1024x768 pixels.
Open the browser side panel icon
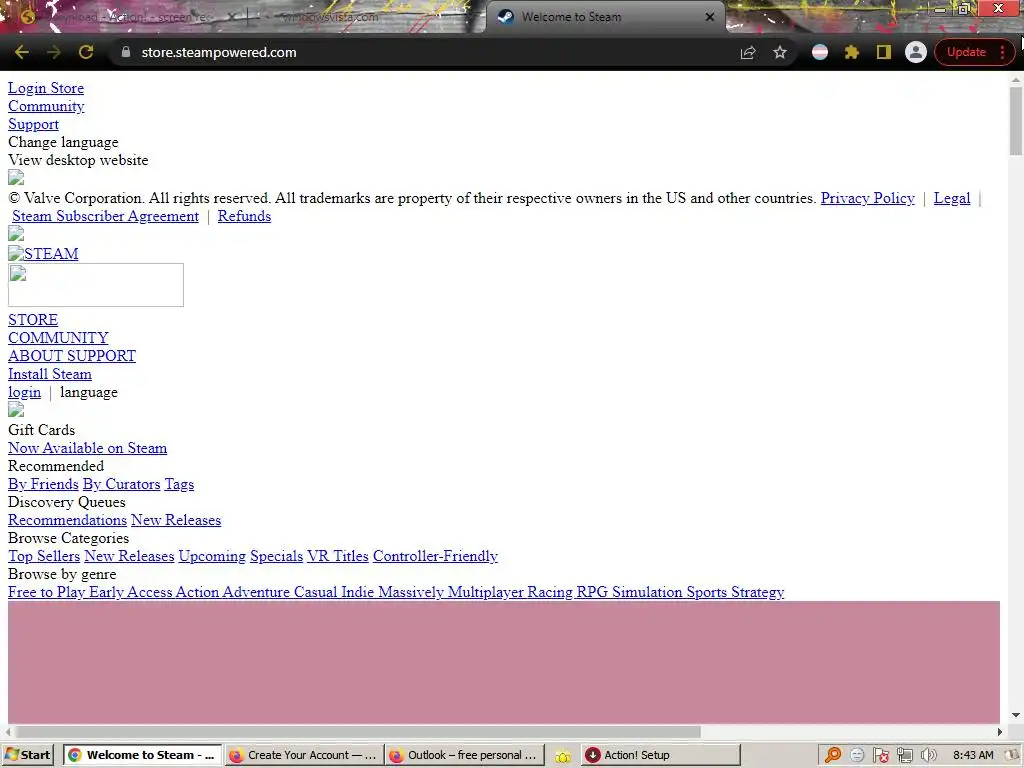tap(884, 52)
